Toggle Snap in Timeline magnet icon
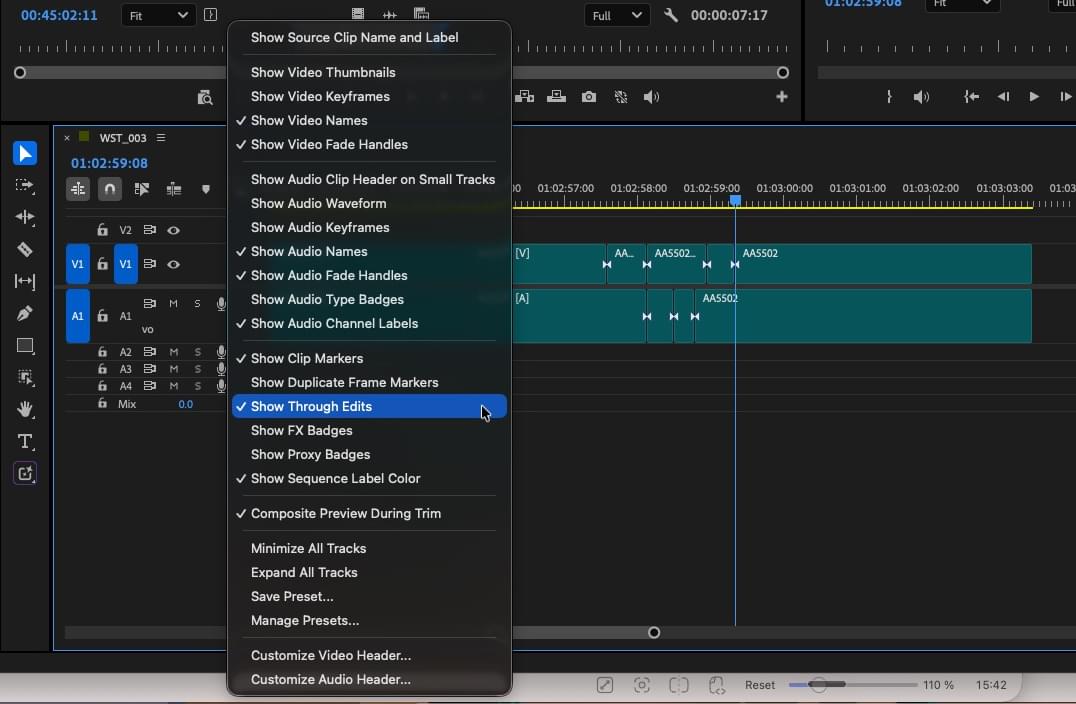Viewport: 1076px width, 704px height. pyautogui.click(x=110, y=189)
